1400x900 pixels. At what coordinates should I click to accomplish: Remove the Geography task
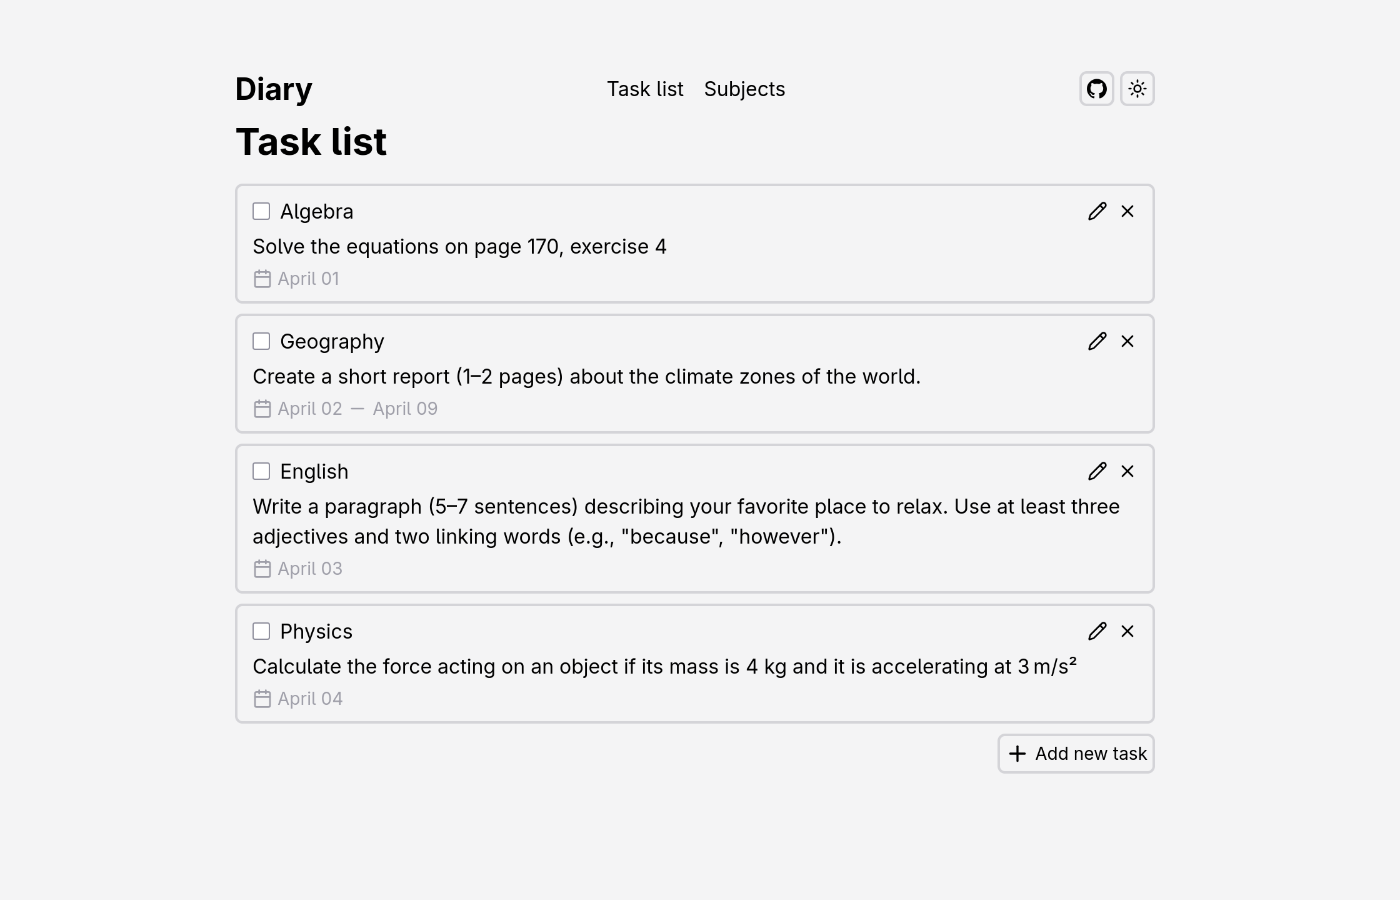[x=1128, y=341]
